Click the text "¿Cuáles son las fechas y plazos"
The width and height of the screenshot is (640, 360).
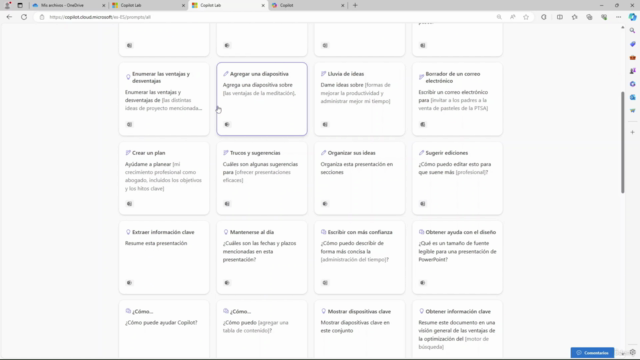click(x=260, y=243)
